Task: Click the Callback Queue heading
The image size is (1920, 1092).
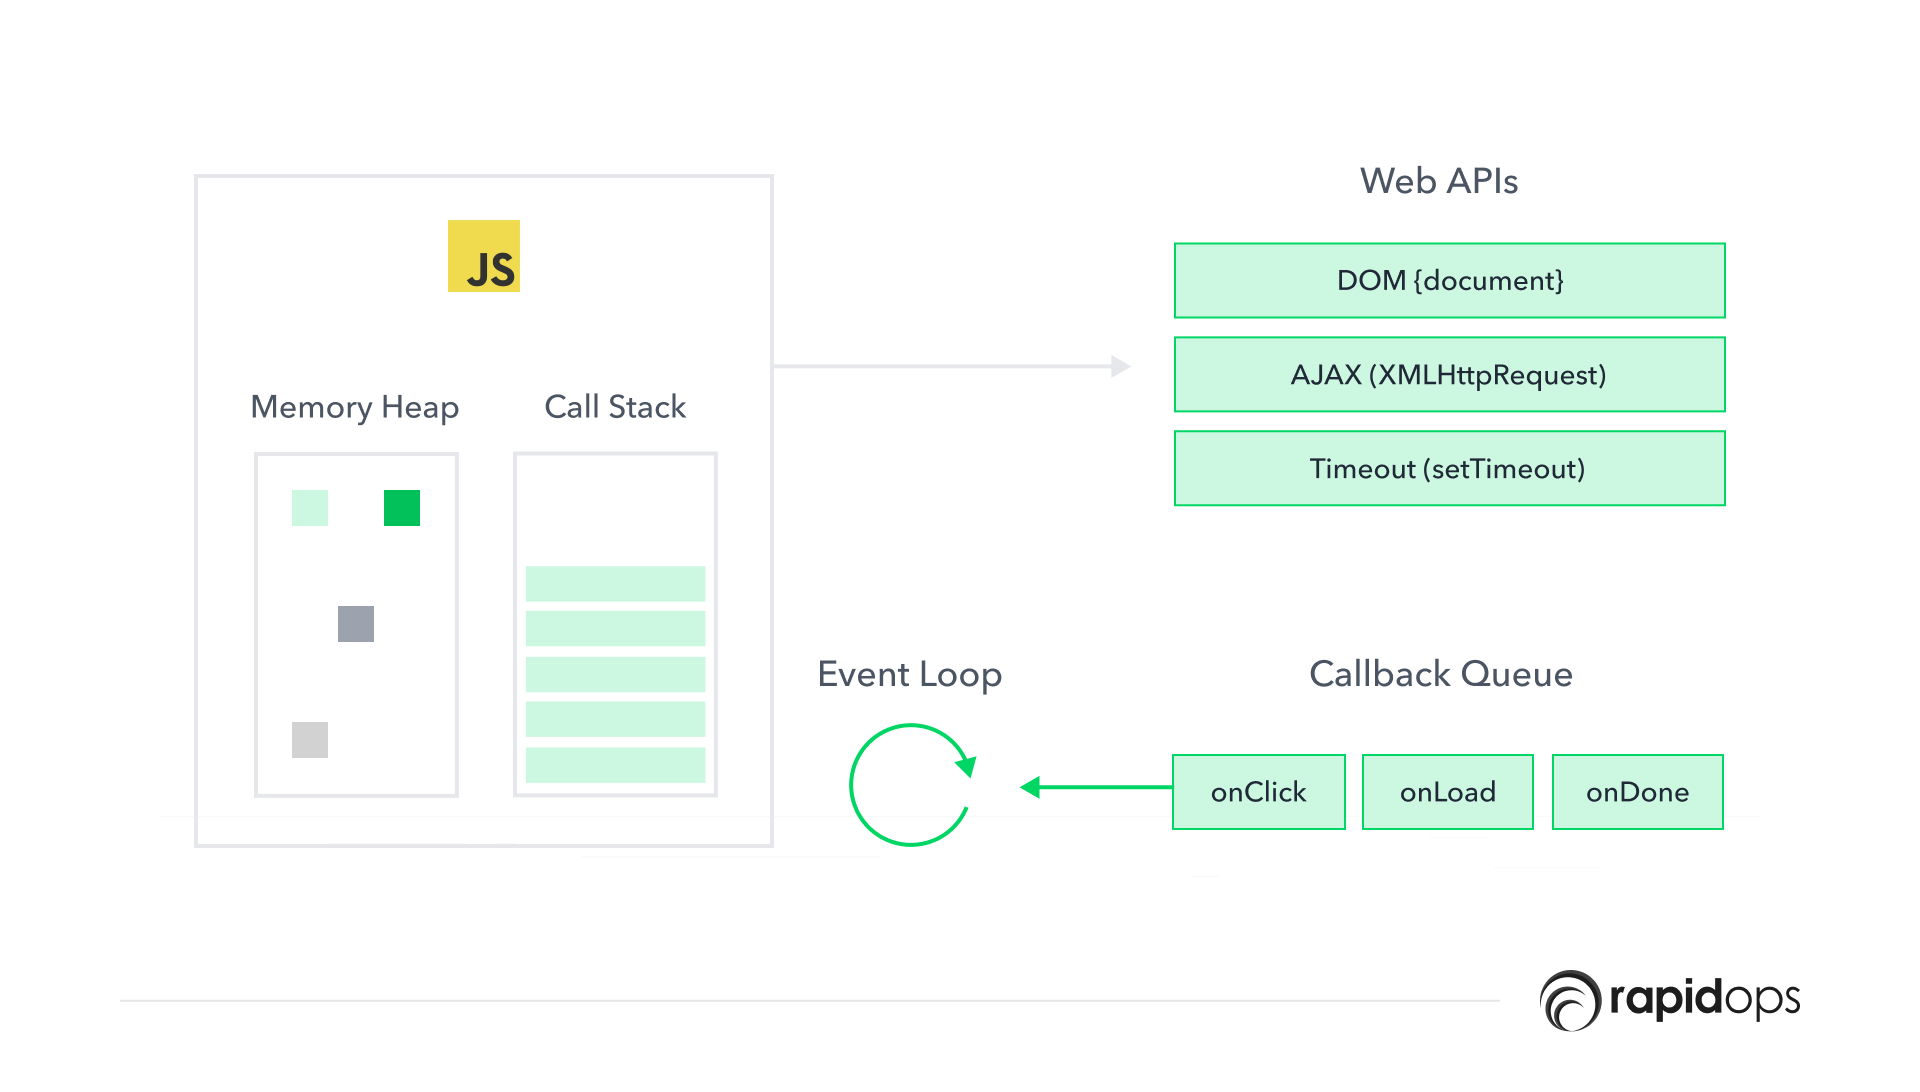Action: click(1441, 674)
